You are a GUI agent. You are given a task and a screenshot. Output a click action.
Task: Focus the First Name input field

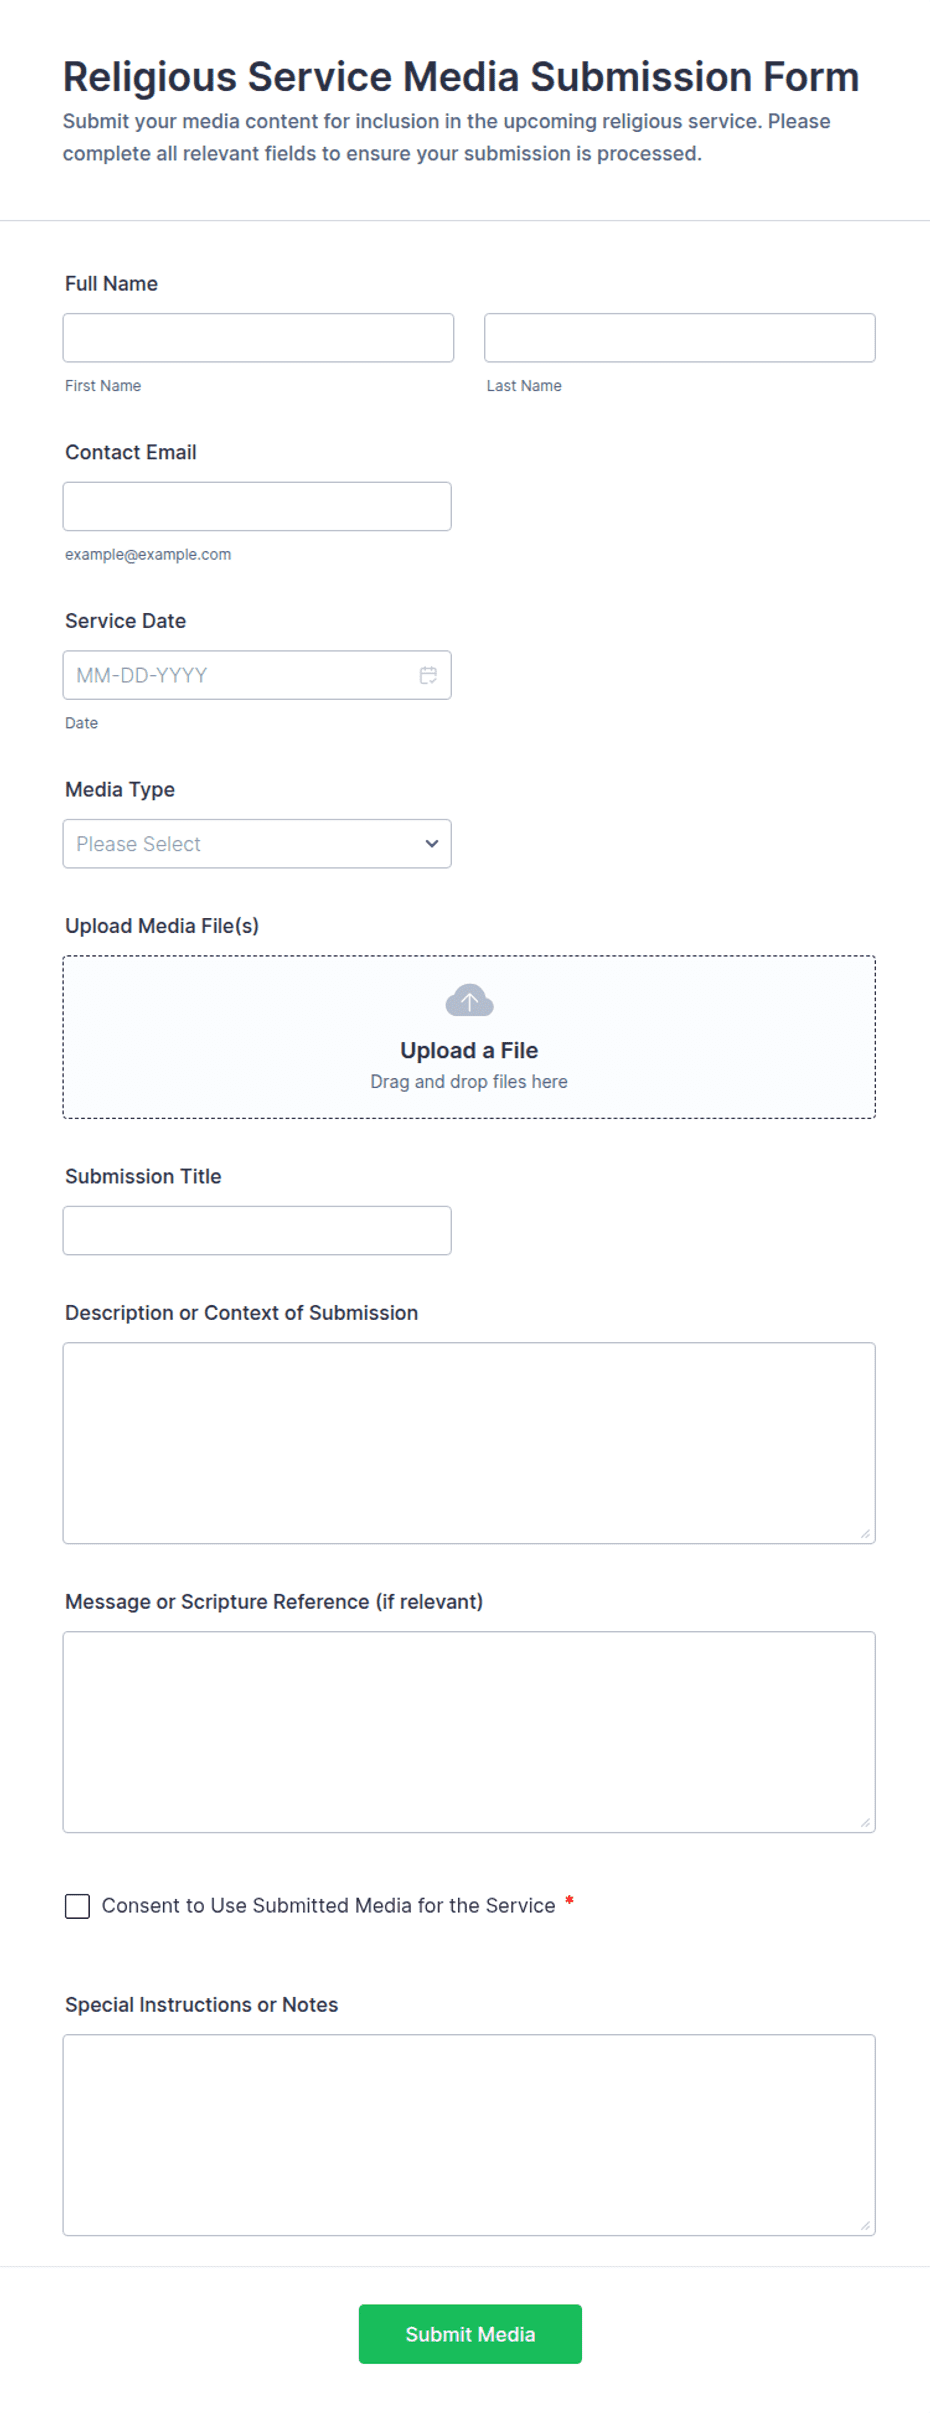pos(258,338)
